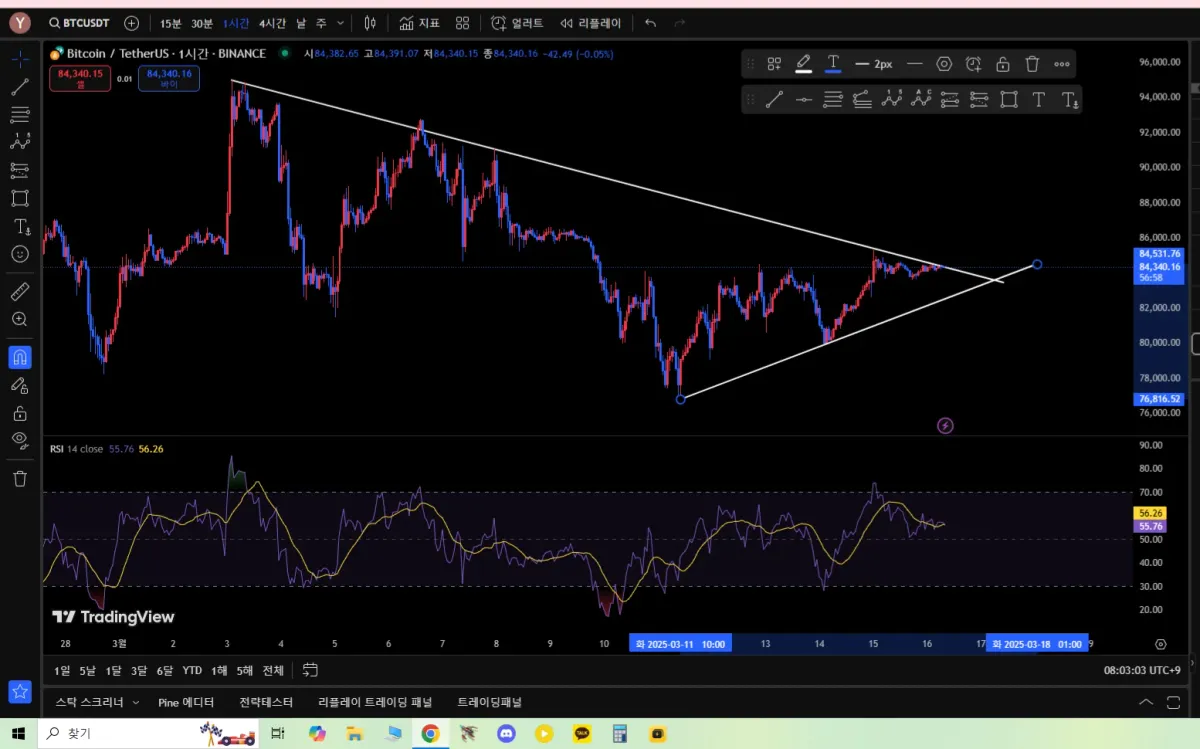Create an alert via 얼러트 button
Screen dimensions: 1200x749
[517, 23]
